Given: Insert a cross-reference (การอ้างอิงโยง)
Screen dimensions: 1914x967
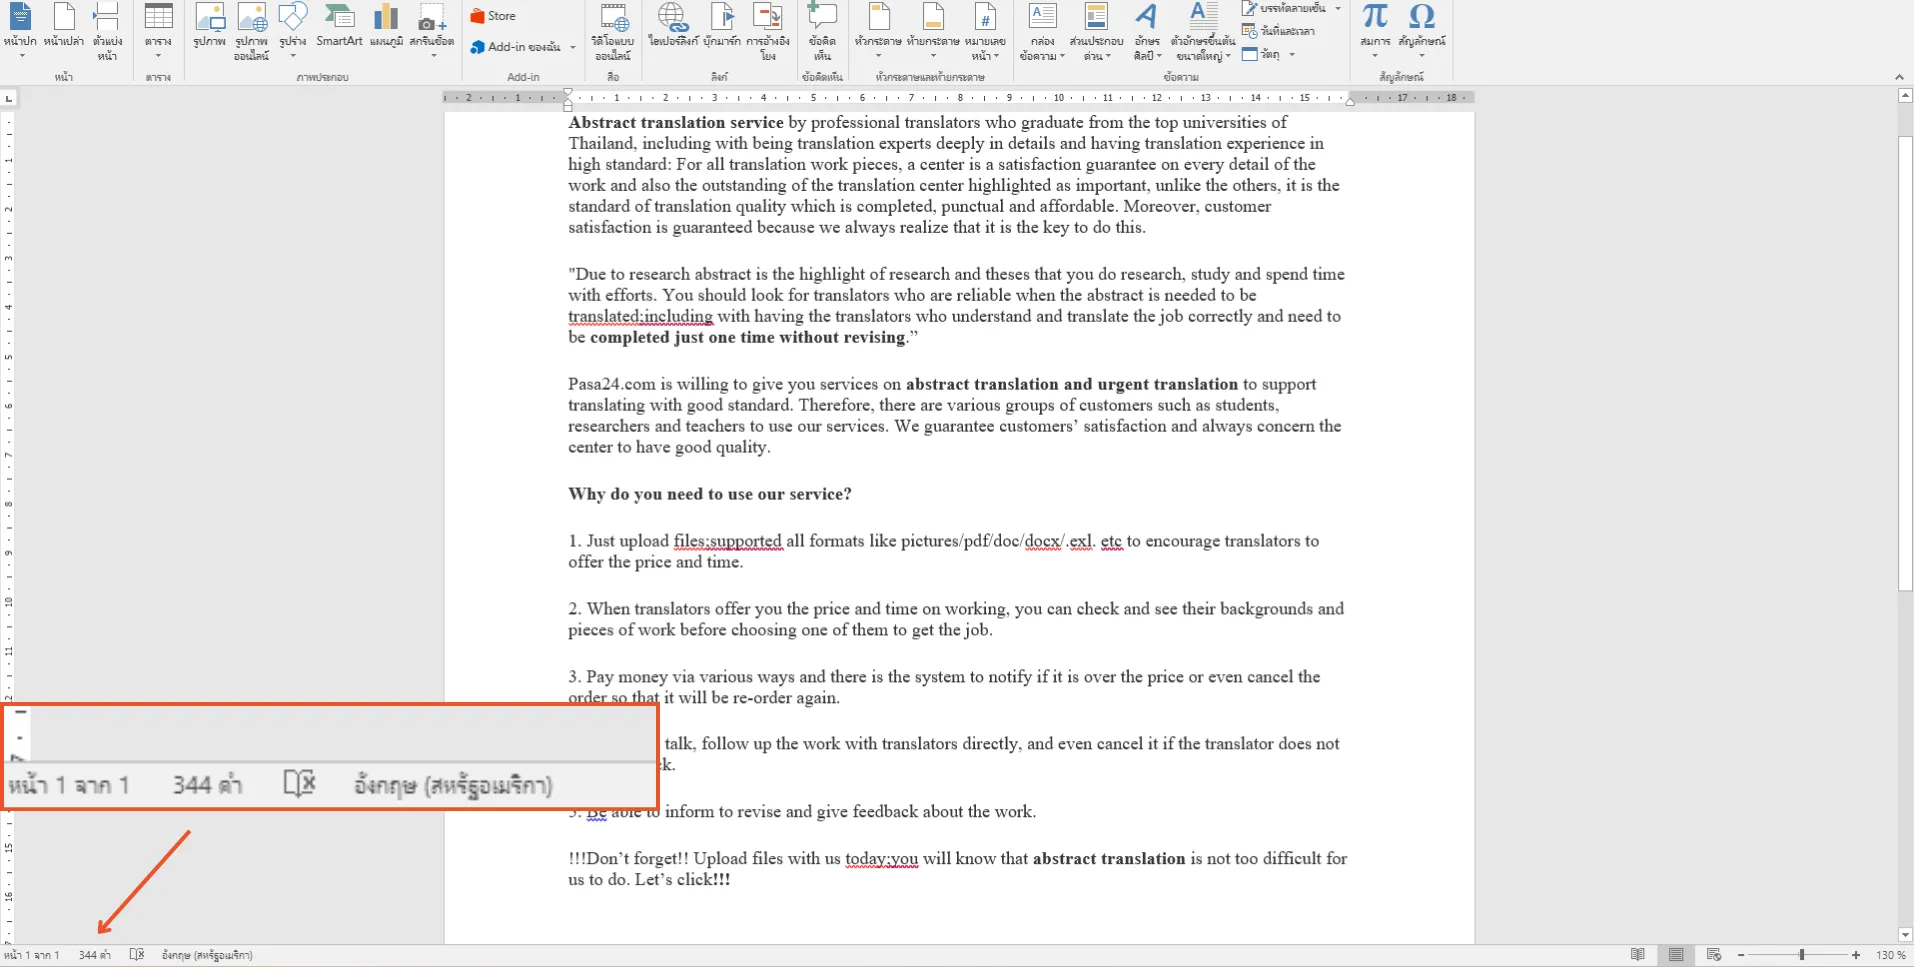Looking at the screenshot, I should click(x=768, y=30).
